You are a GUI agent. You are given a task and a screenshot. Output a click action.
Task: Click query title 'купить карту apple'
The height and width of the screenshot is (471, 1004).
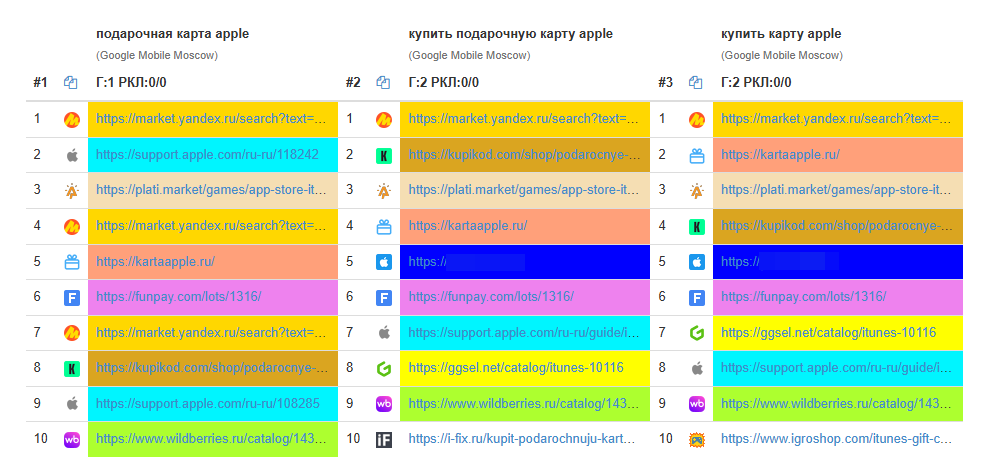click(x=781, y=34)
